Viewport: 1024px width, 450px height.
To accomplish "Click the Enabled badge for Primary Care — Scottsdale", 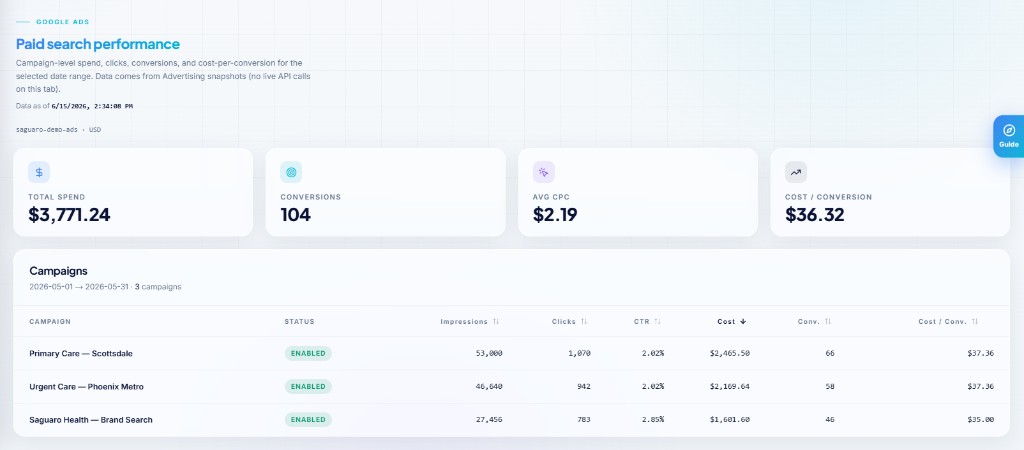I will click(308, 353).
